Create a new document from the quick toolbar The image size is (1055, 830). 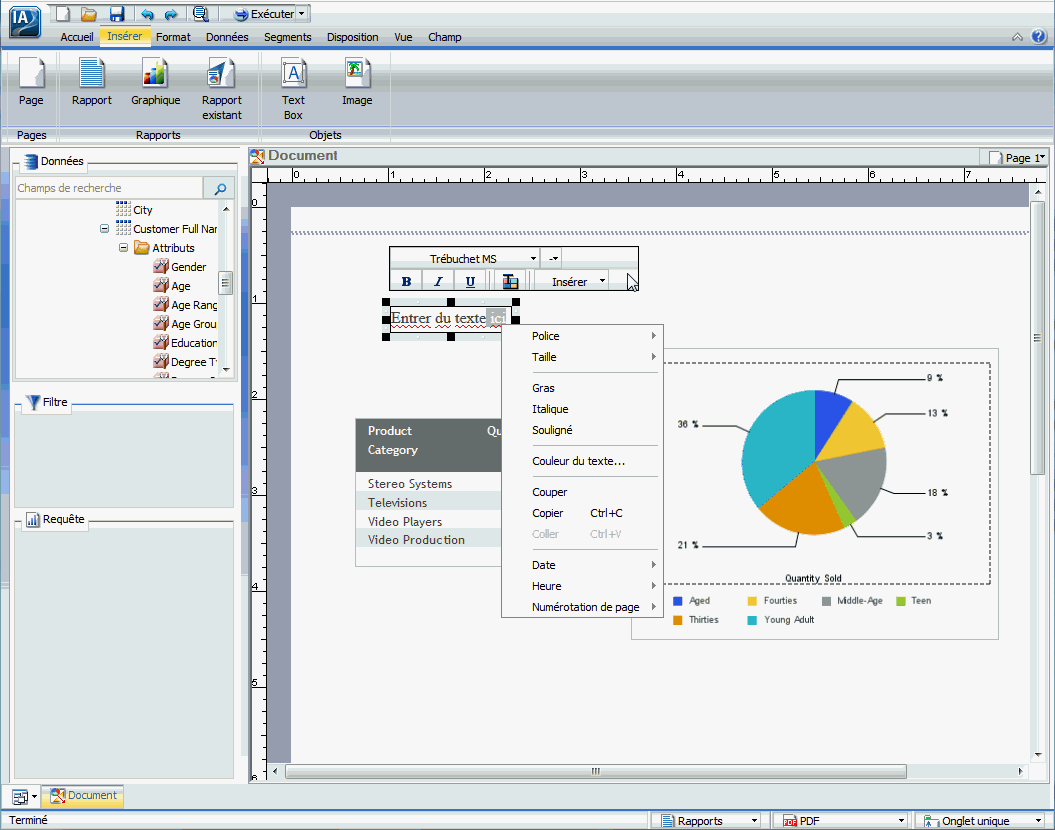(x=63, y=13)
